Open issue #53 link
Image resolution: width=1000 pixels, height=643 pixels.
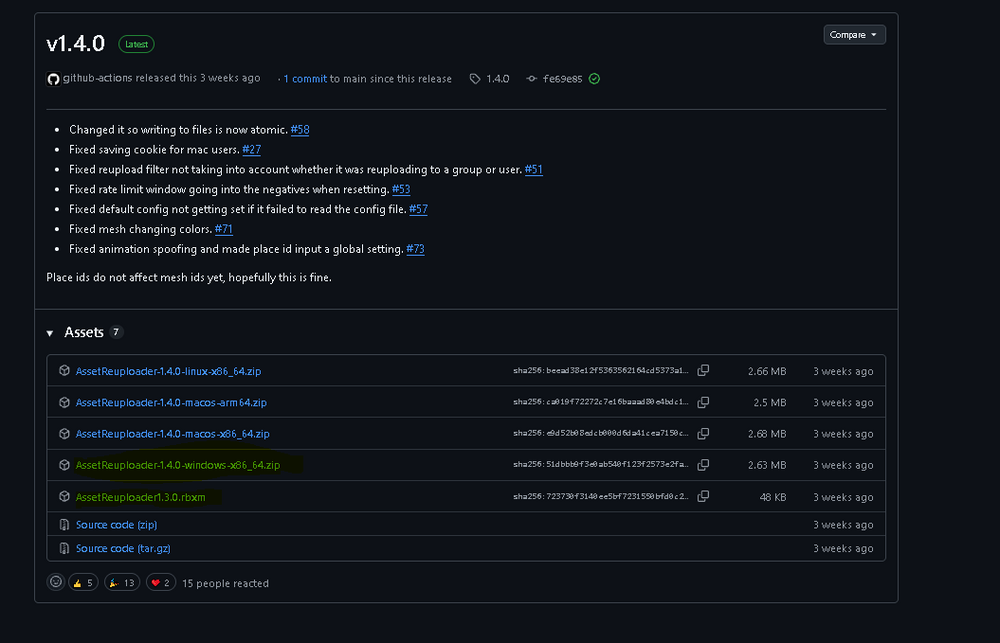tap(401, 189)
